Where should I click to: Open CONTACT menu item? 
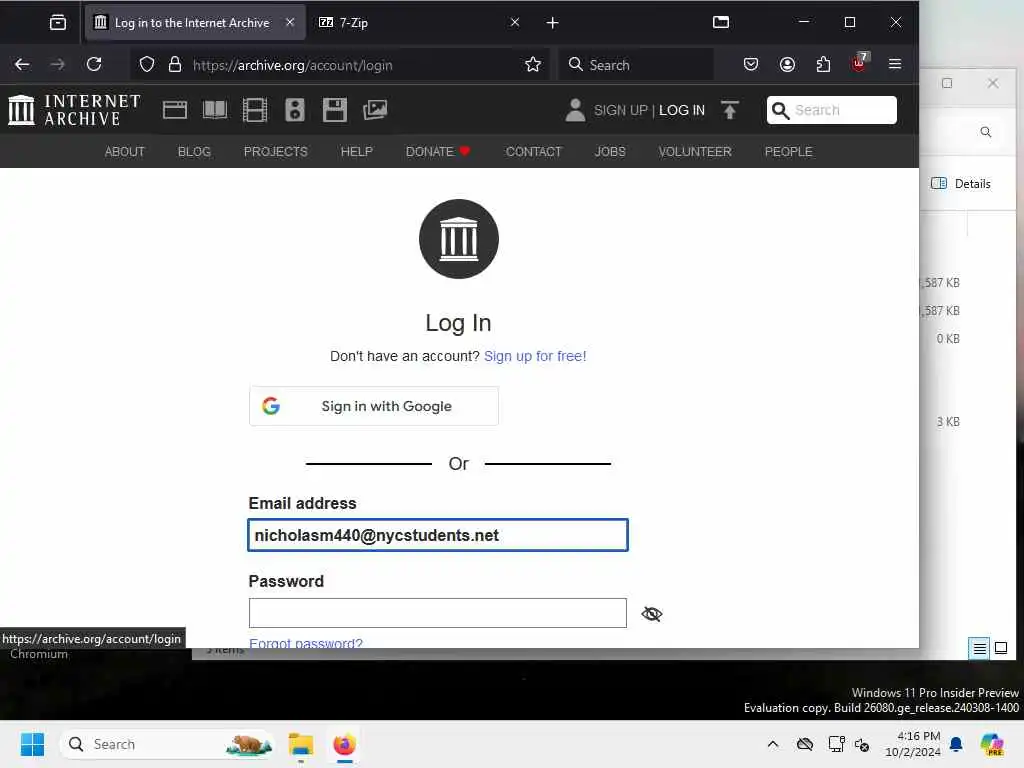(x=534, y=152)
